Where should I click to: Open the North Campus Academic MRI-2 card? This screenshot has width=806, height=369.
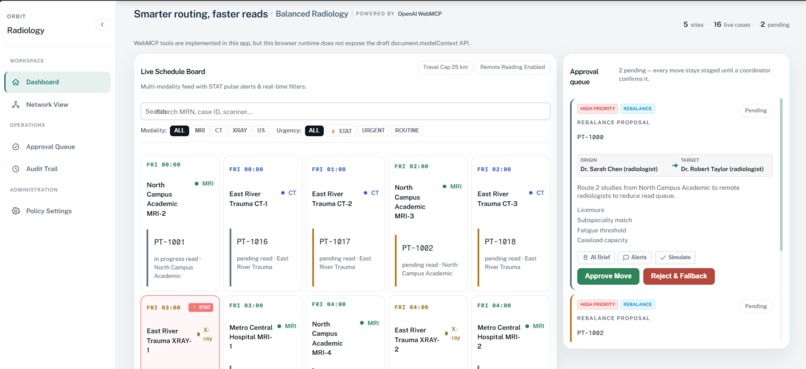[180, 224]
